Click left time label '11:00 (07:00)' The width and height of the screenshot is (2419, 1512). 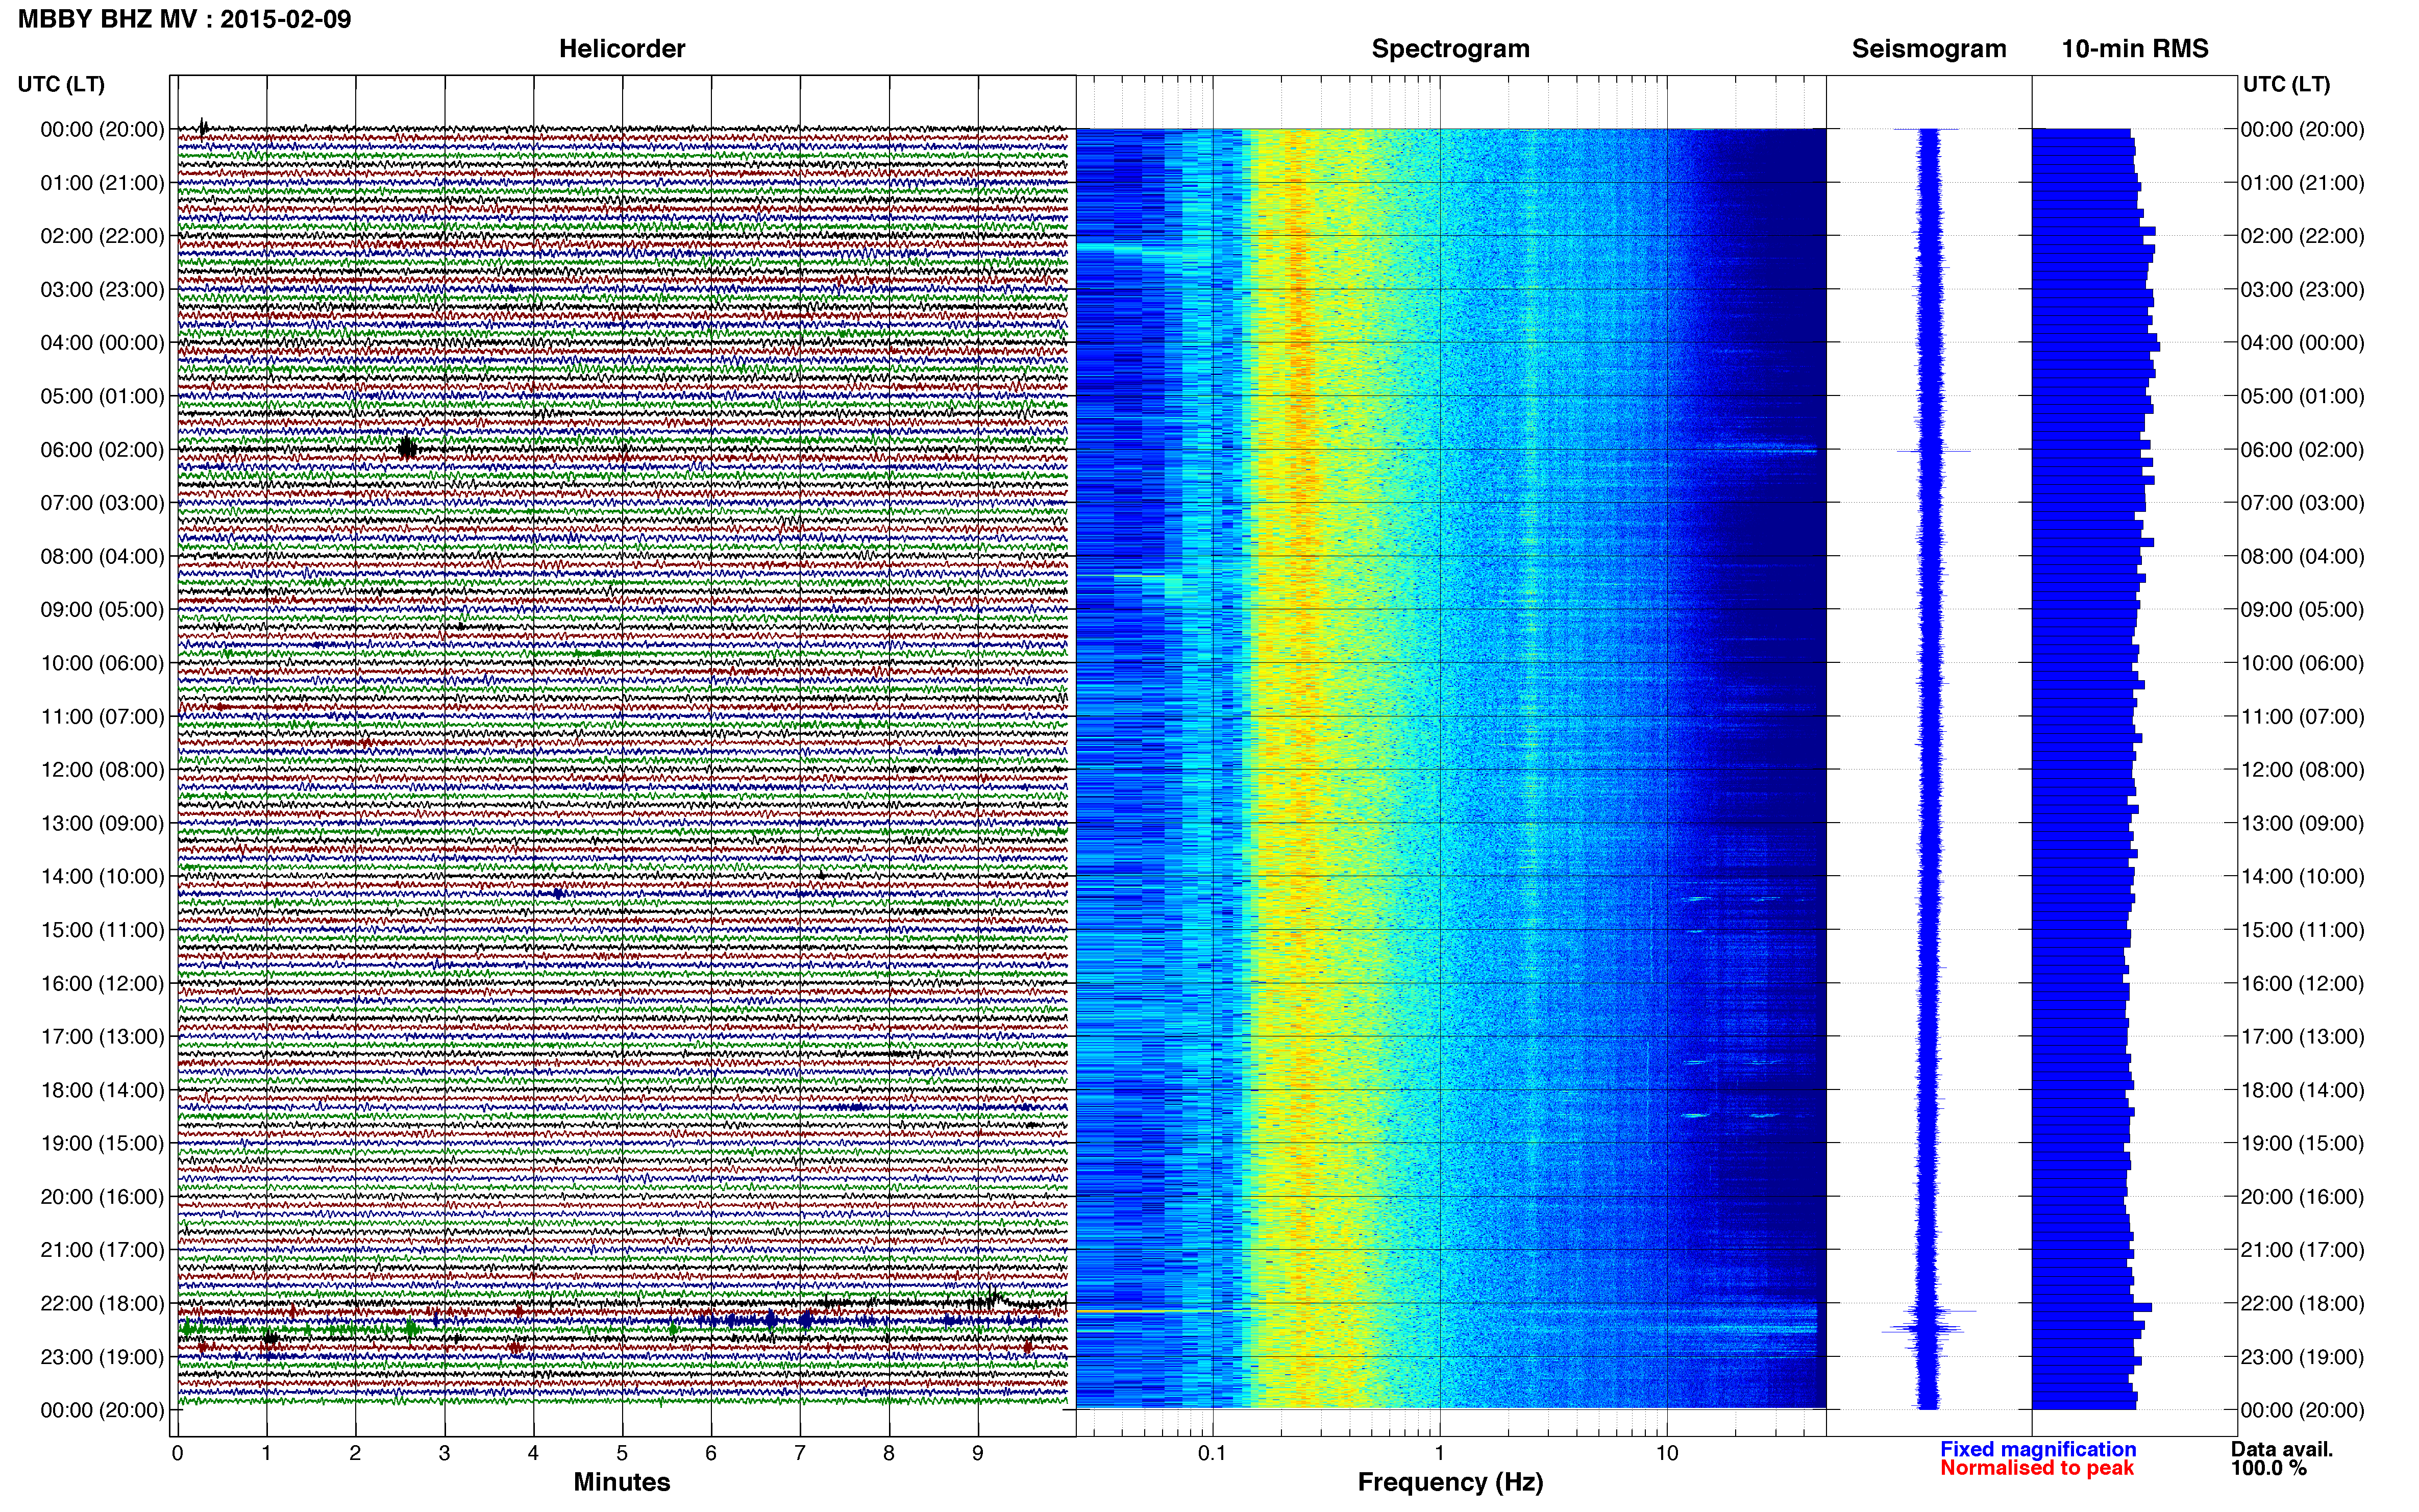pyautogui.click(x=102, y=717)
